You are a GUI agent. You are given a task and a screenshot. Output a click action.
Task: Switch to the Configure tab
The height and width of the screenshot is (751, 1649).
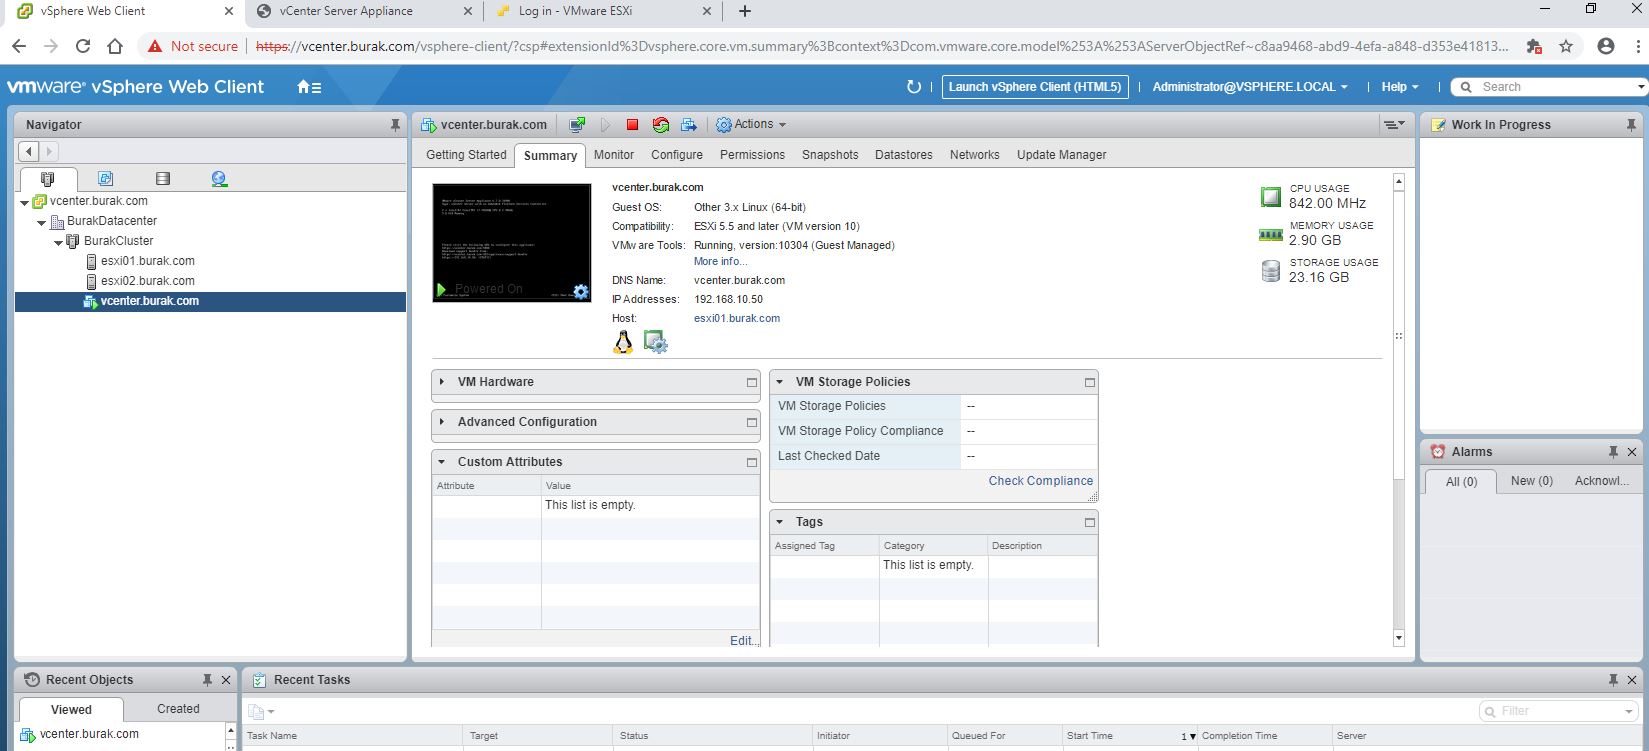[x=677, y=155]
